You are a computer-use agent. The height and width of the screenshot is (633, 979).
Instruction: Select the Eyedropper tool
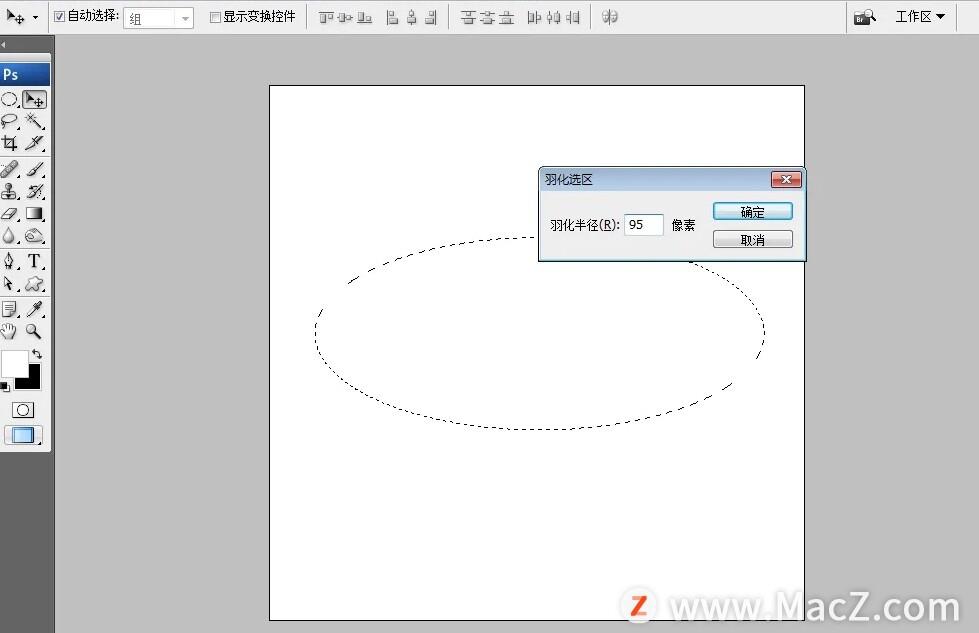coord(34,309)
